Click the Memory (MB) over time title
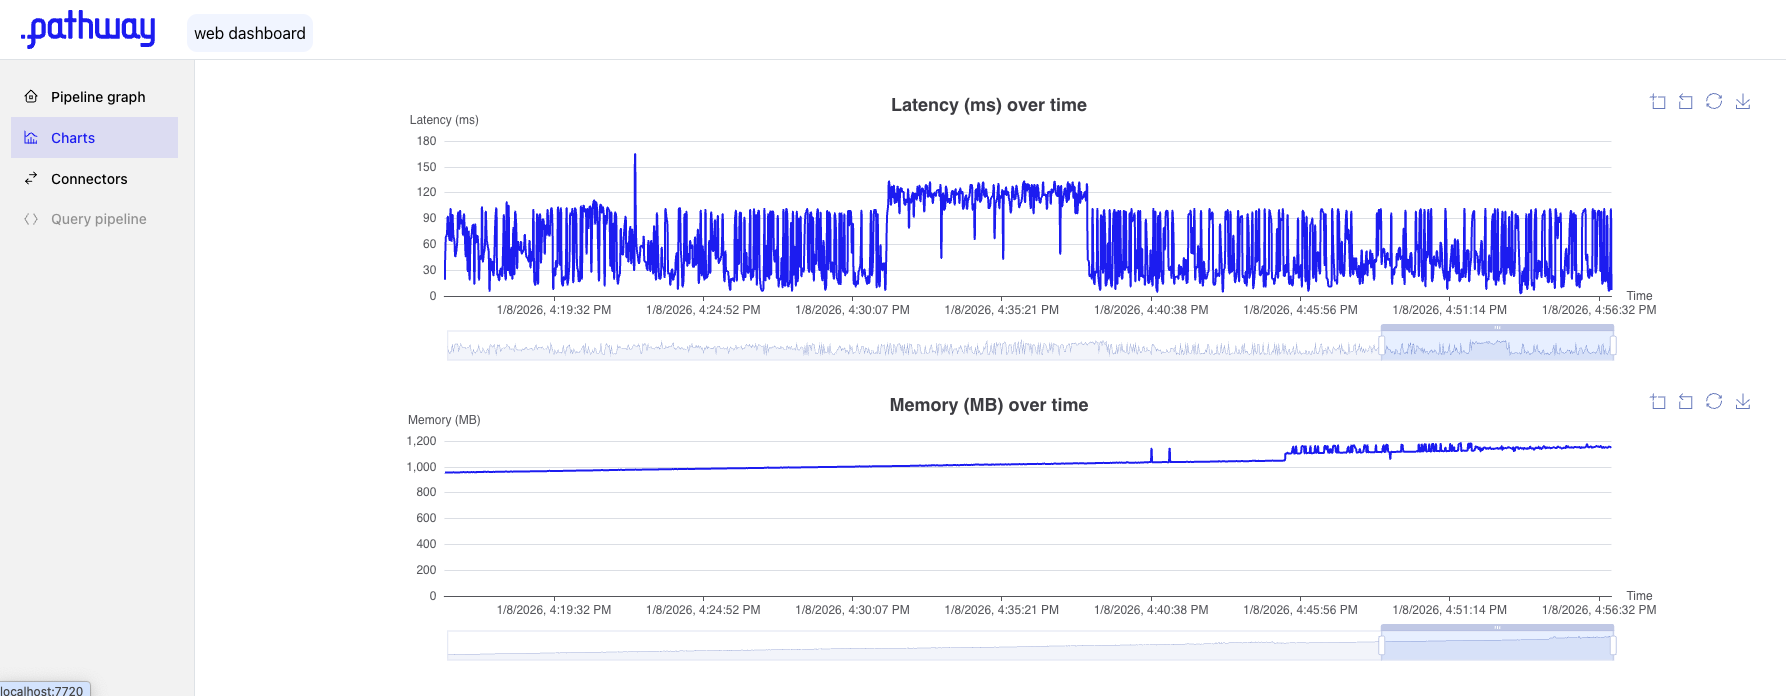Image resolution: width=1786 pixels, height=696 pixels. (988, 405)
